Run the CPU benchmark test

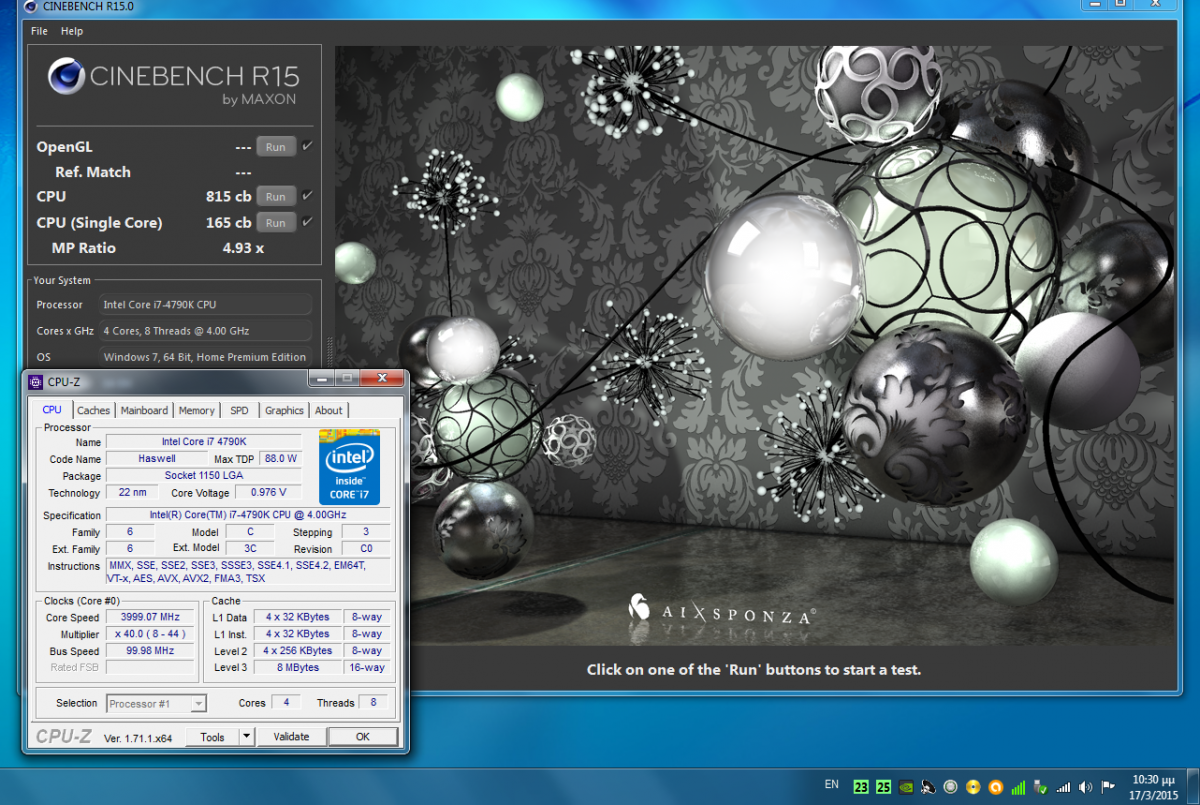click(x=276, y=197)
